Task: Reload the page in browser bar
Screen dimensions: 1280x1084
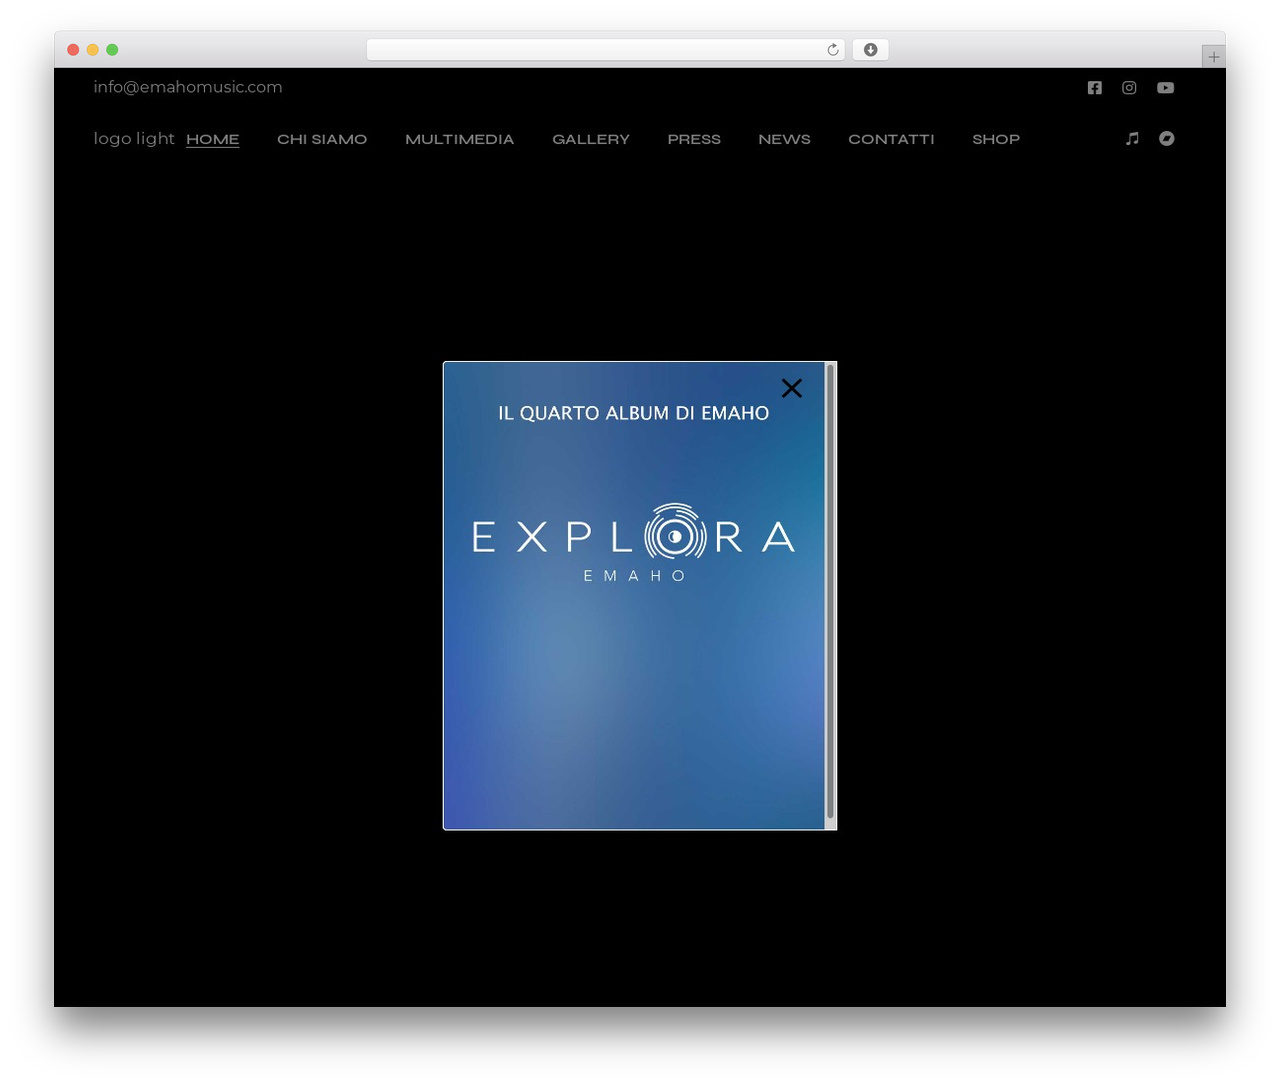Action: [x=833, y=50]
